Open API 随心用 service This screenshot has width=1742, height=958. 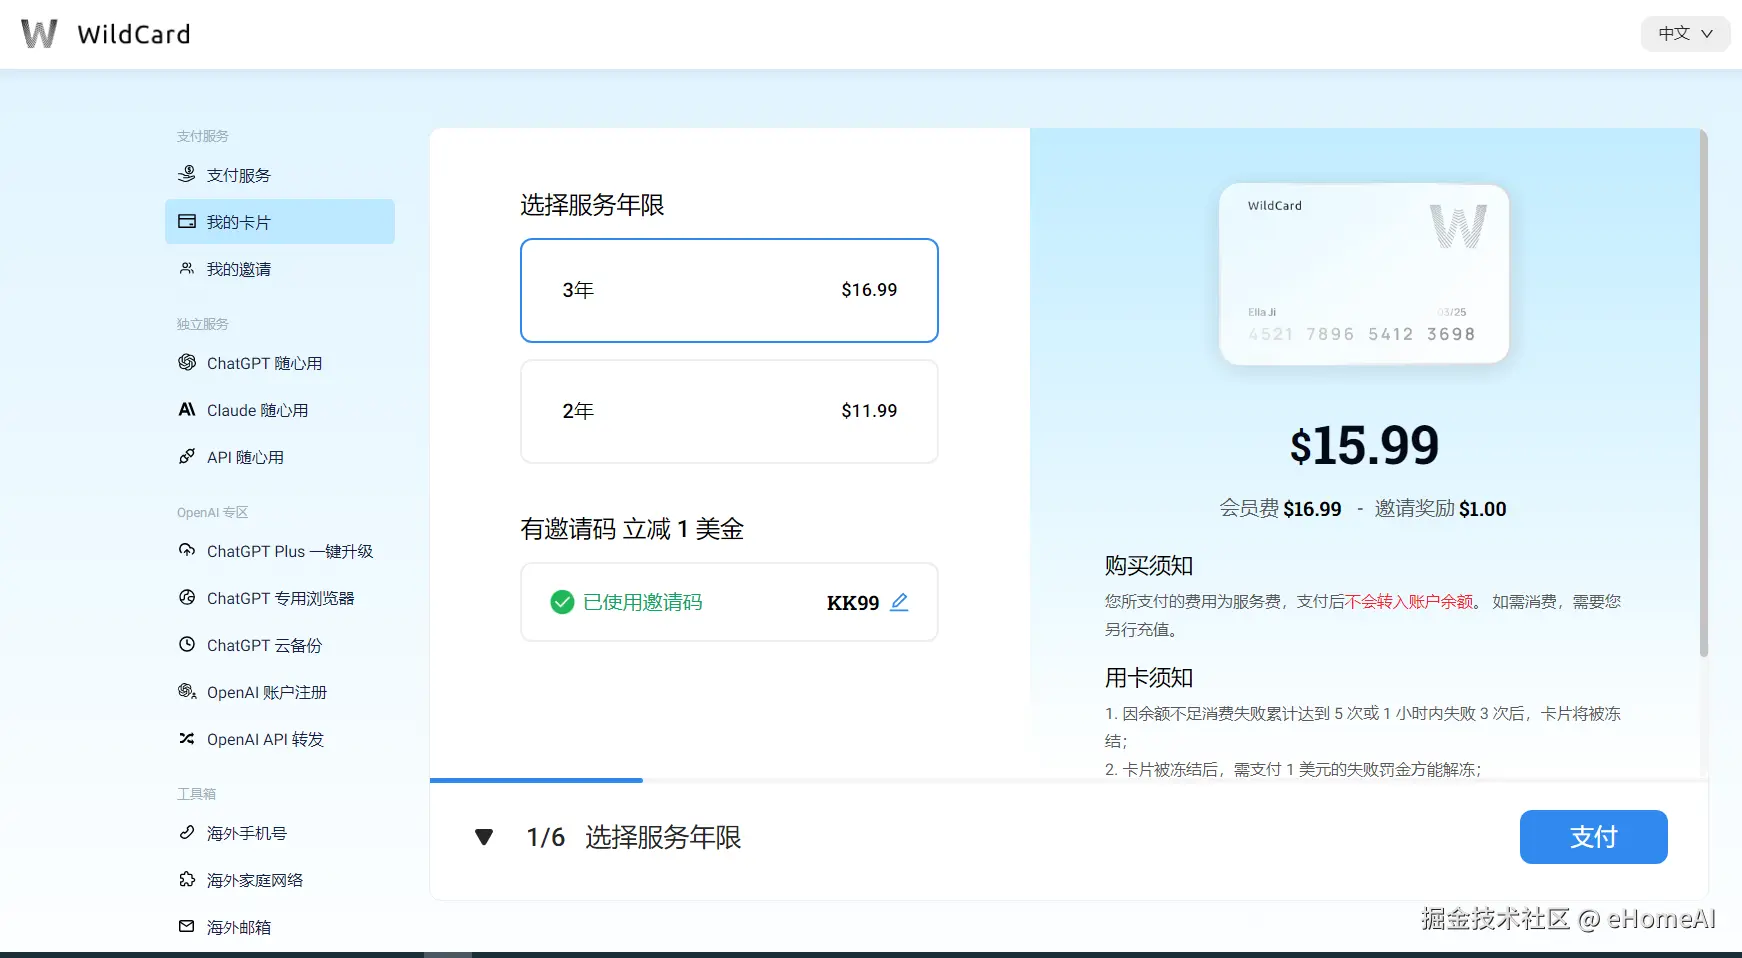point(280,457)
